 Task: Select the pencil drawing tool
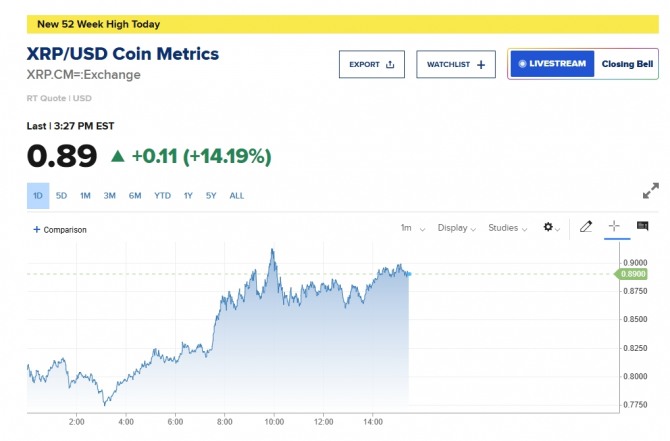point(586,227)
